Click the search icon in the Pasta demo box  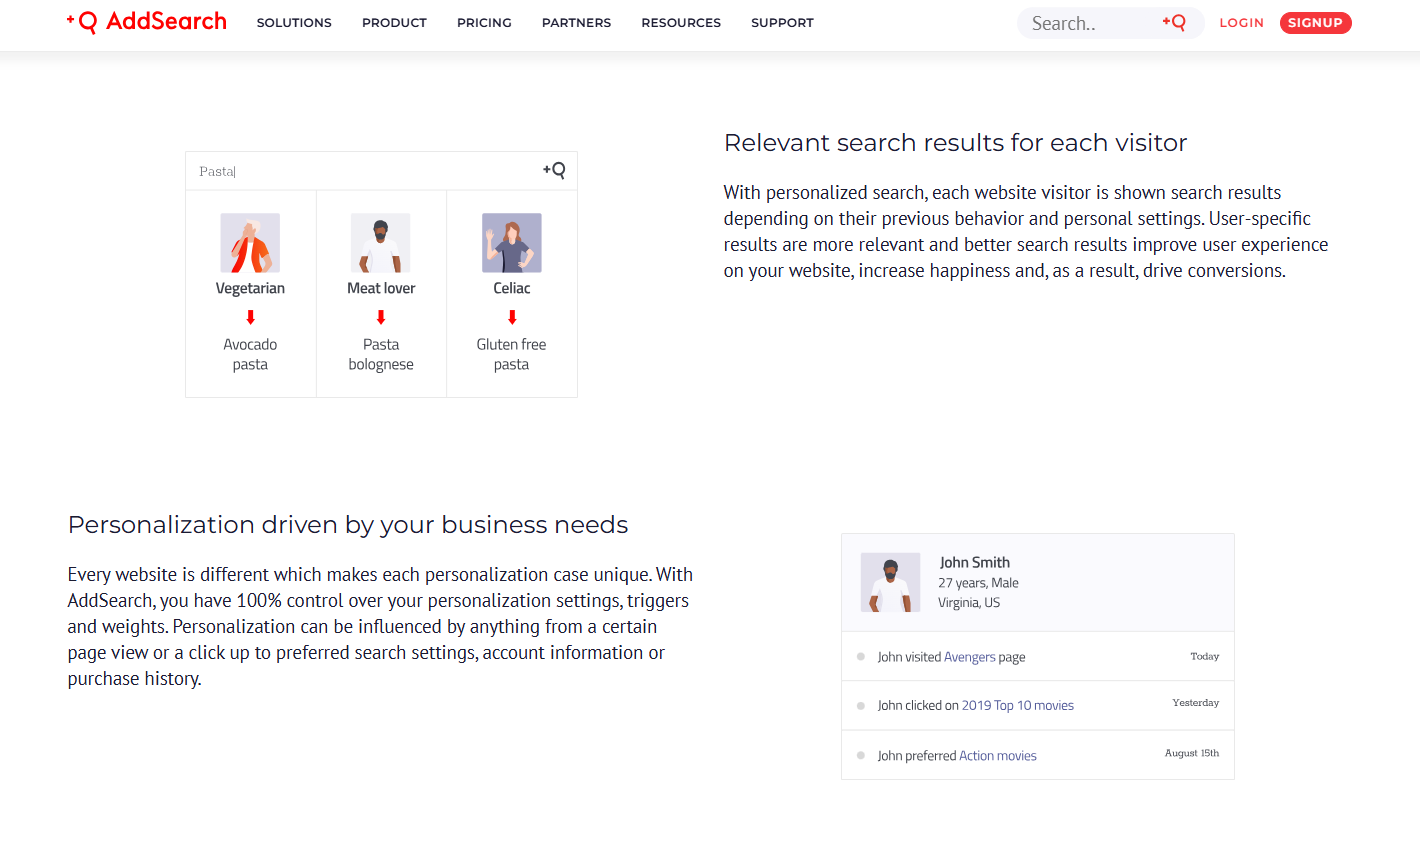coord(554,170)
